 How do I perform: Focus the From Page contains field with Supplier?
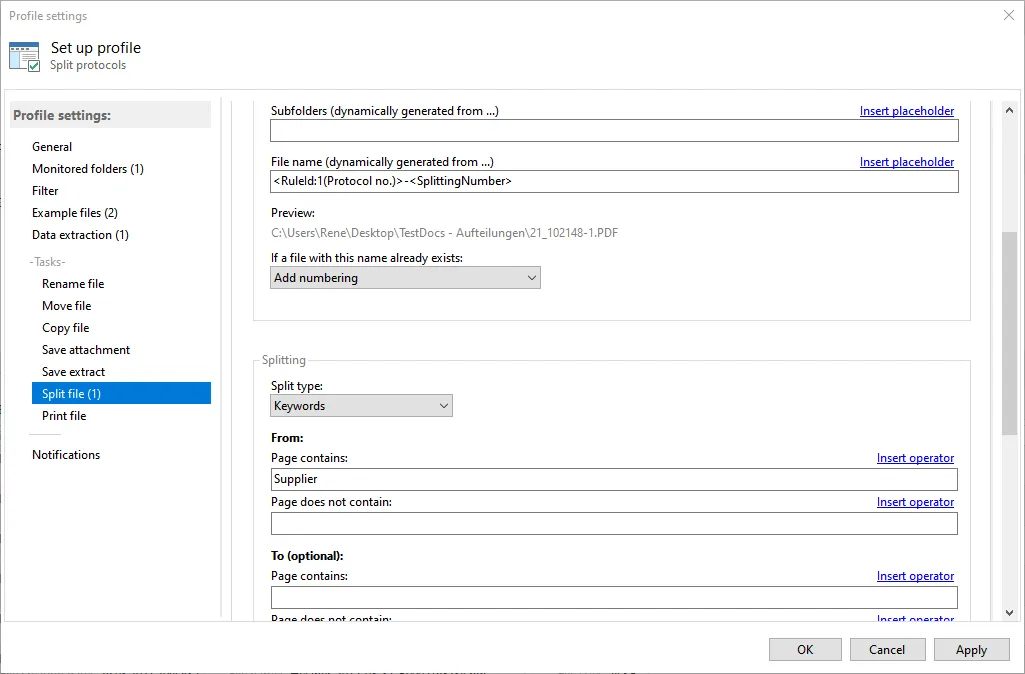(614, 479)
